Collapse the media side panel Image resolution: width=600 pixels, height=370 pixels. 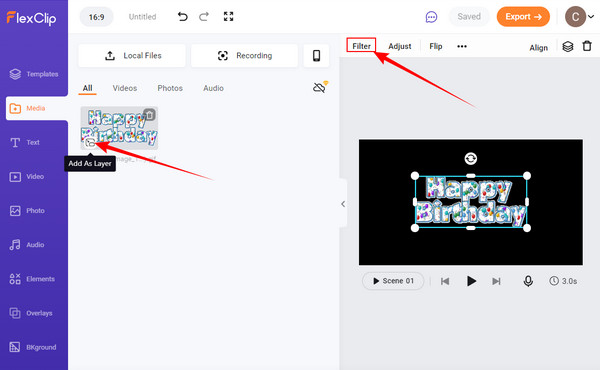(x=343, y=204)
